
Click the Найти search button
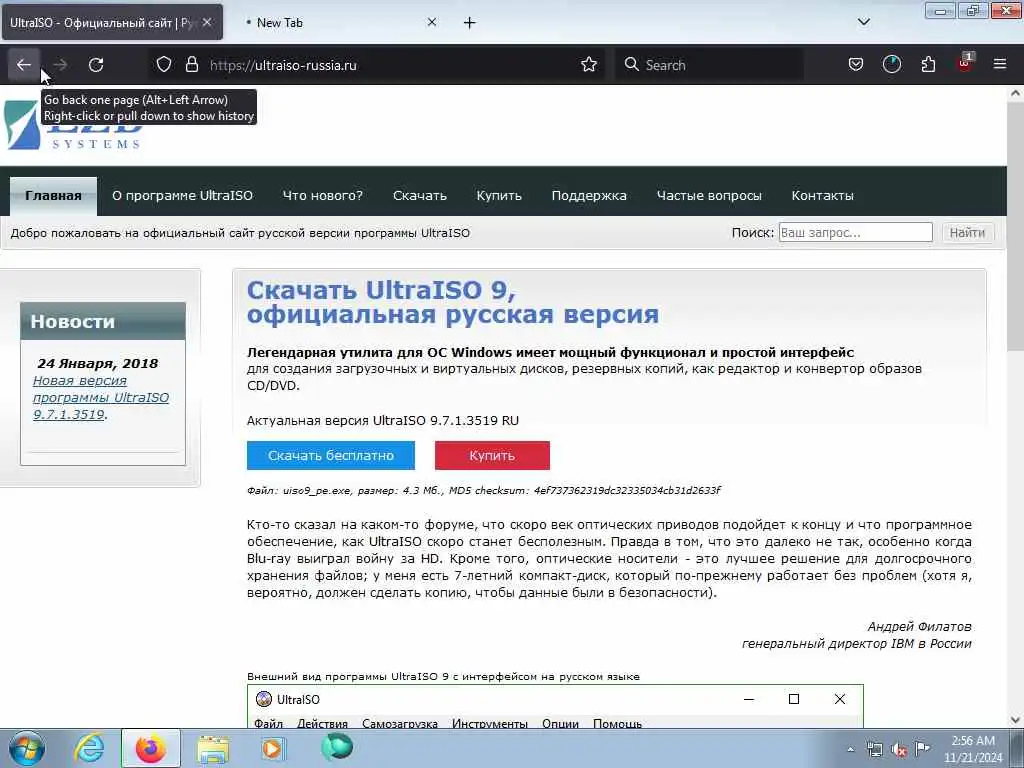pyautogui.click(x=967, y=232)
